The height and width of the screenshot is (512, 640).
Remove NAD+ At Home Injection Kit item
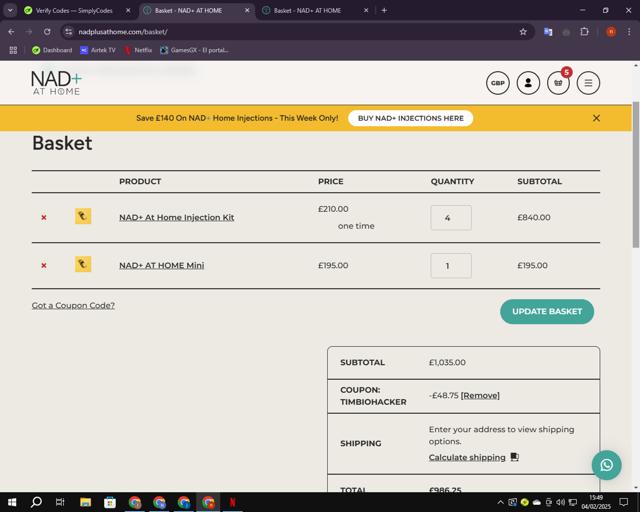pyautogui.click(x=44, y=218)
